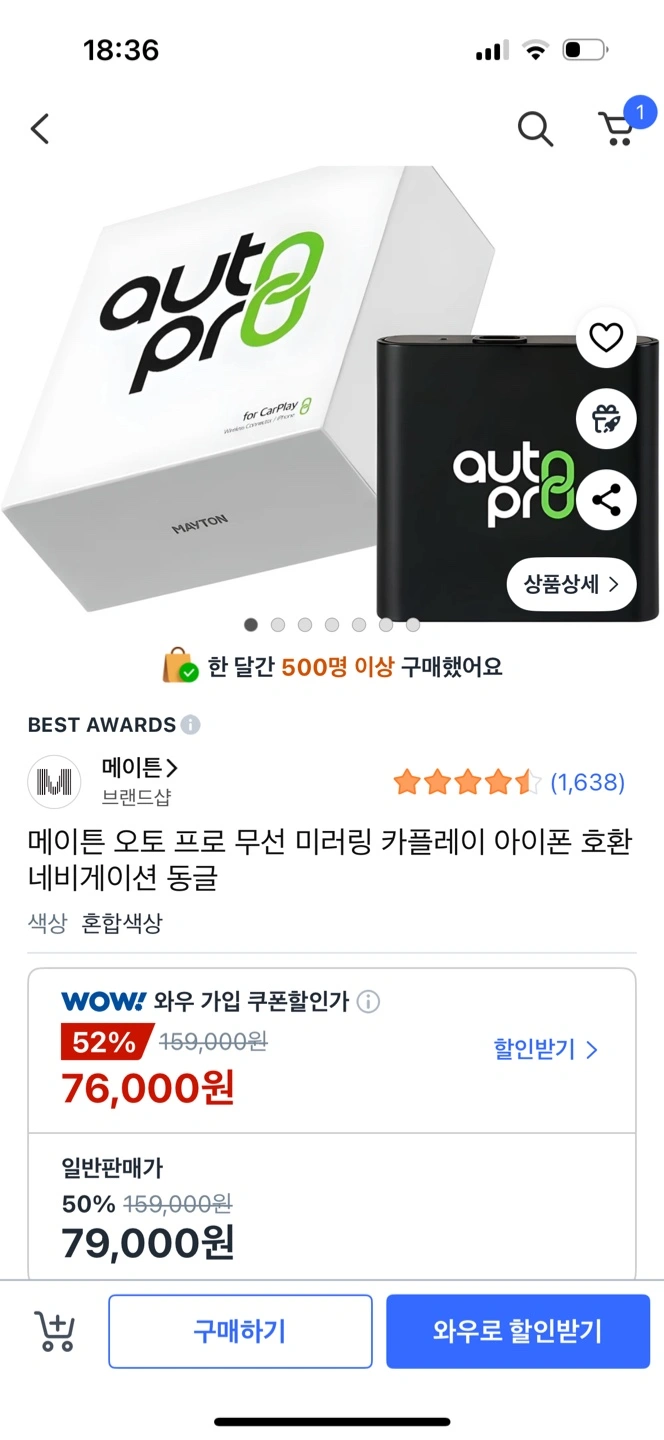Click the 와우로 할인받기 button
Viewport: 664px width, 1440px height.
click(518, 1331)
